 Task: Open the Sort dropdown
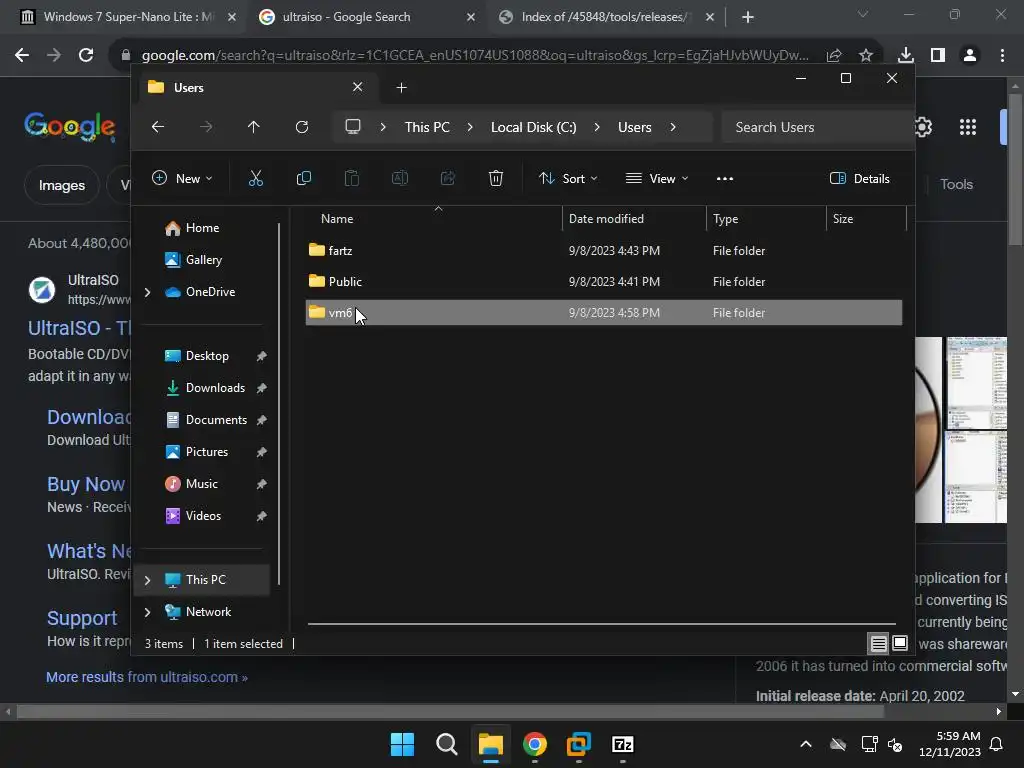click(568, 178)
